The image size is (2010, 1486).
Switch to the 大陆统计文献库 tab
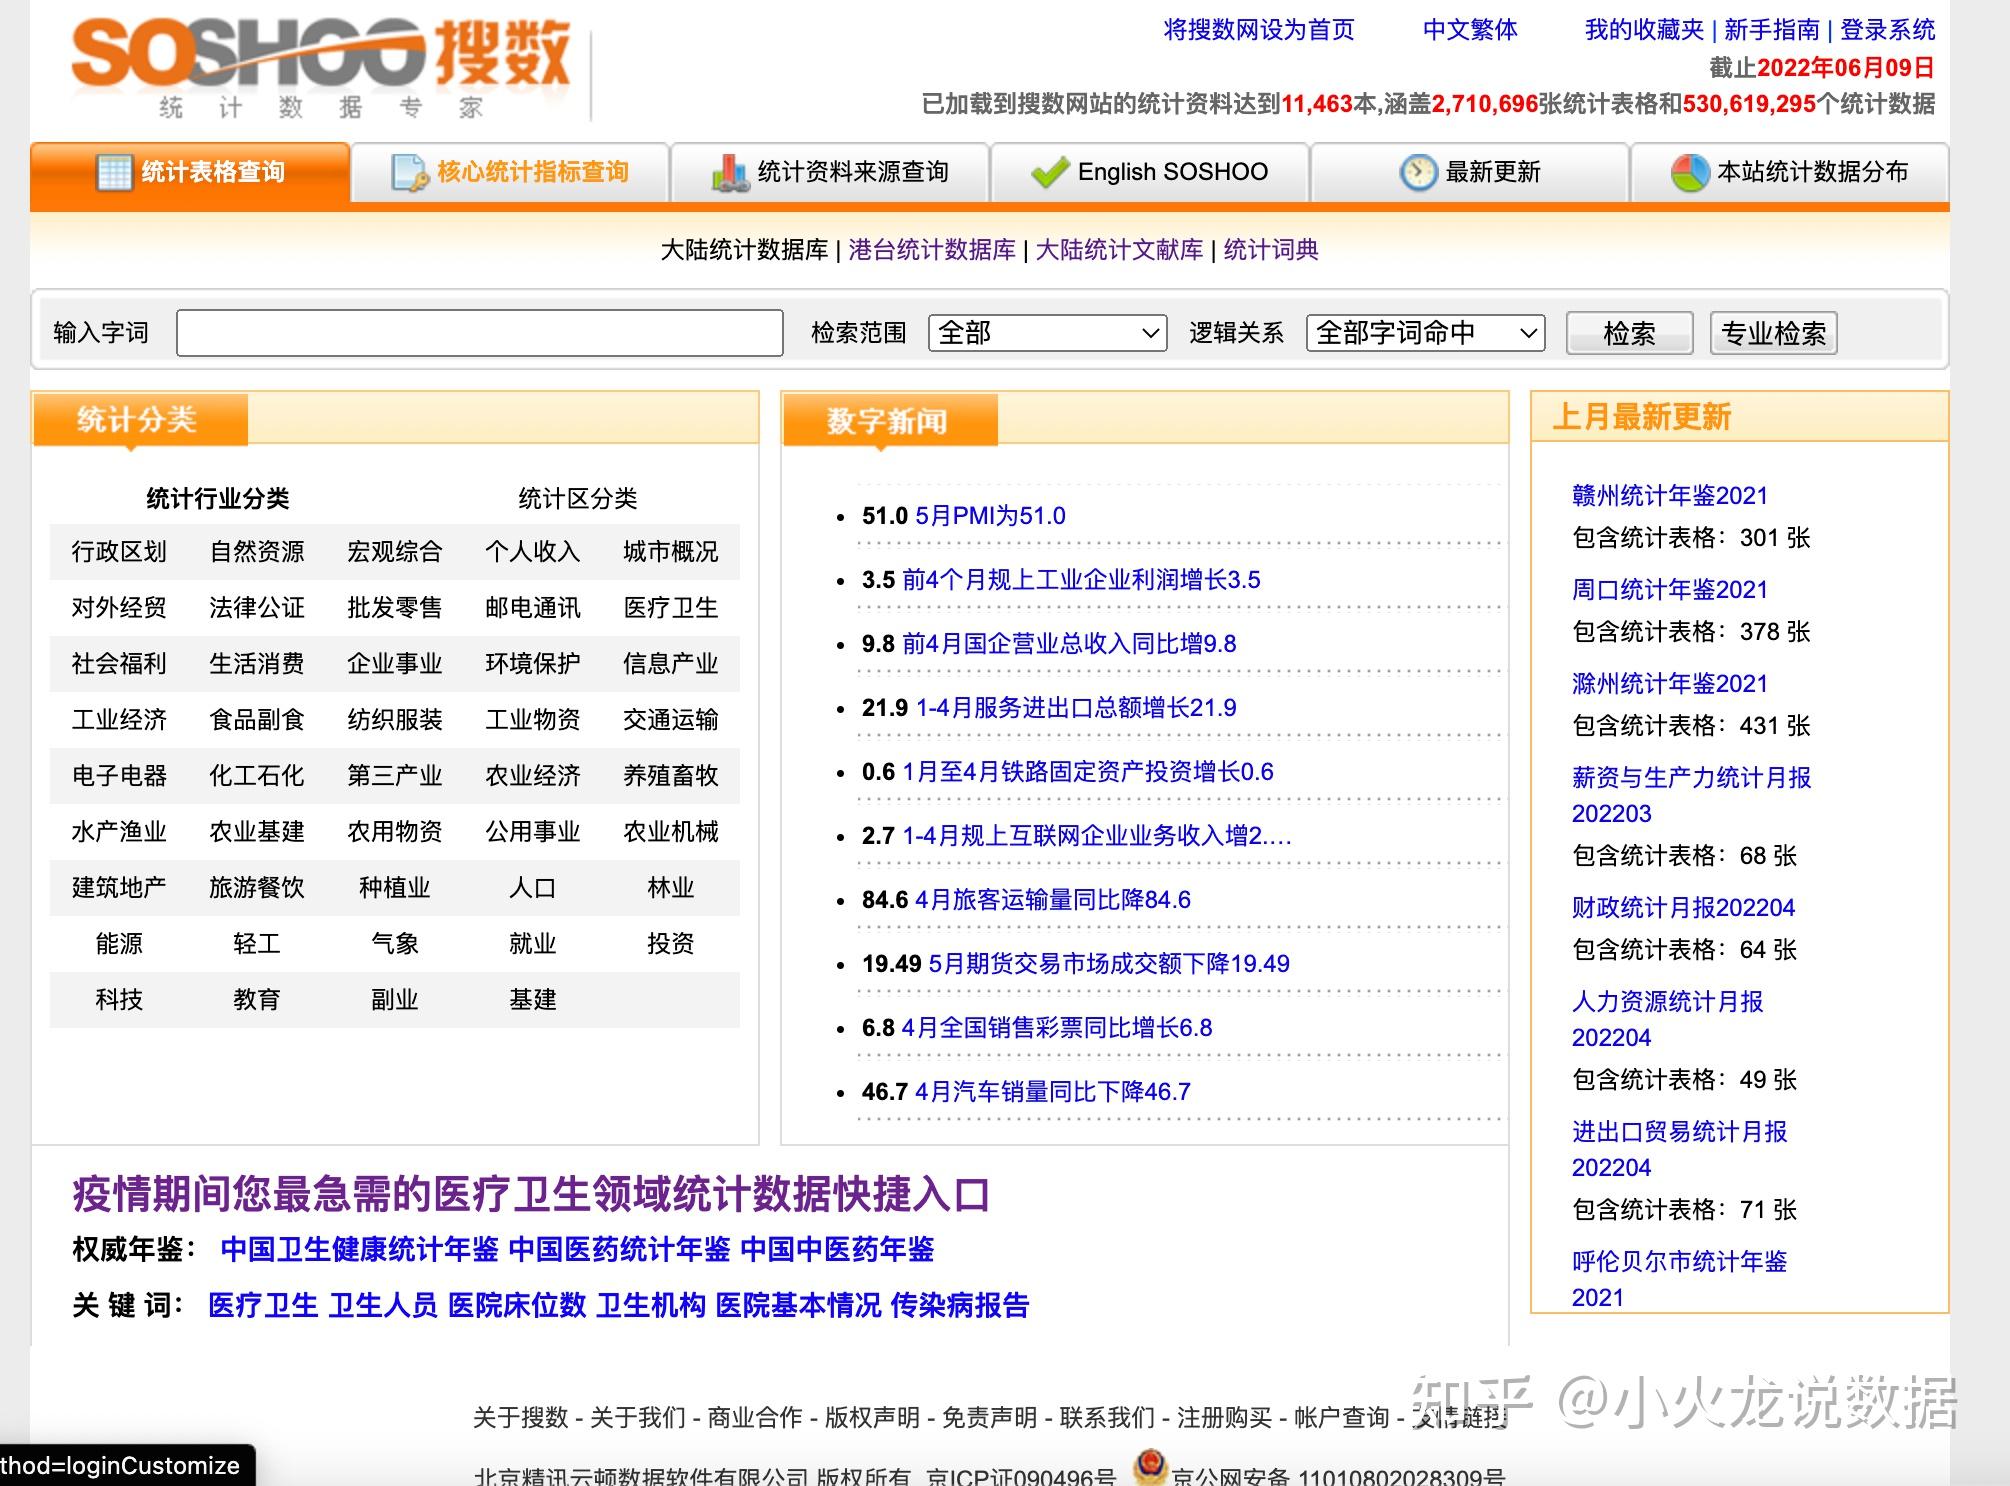click(x=1119, y=250)
